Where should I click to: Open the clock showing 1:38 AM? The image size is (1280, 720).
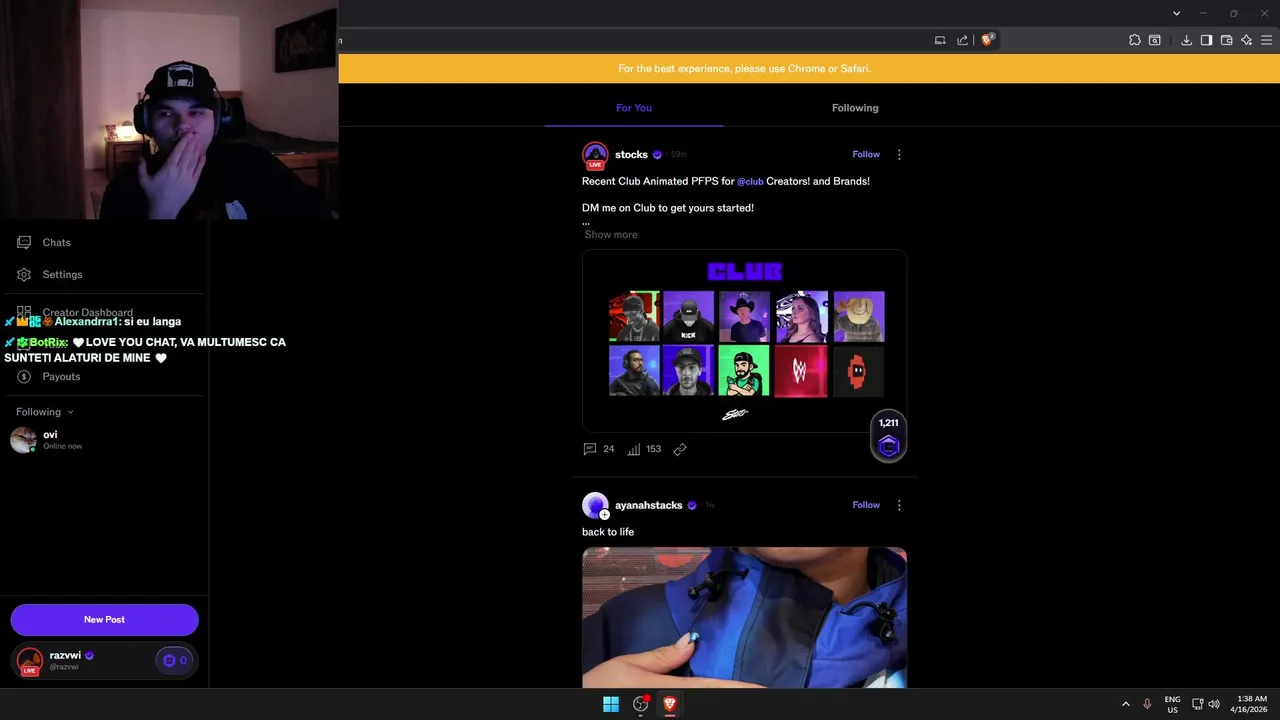[1249, 704]
